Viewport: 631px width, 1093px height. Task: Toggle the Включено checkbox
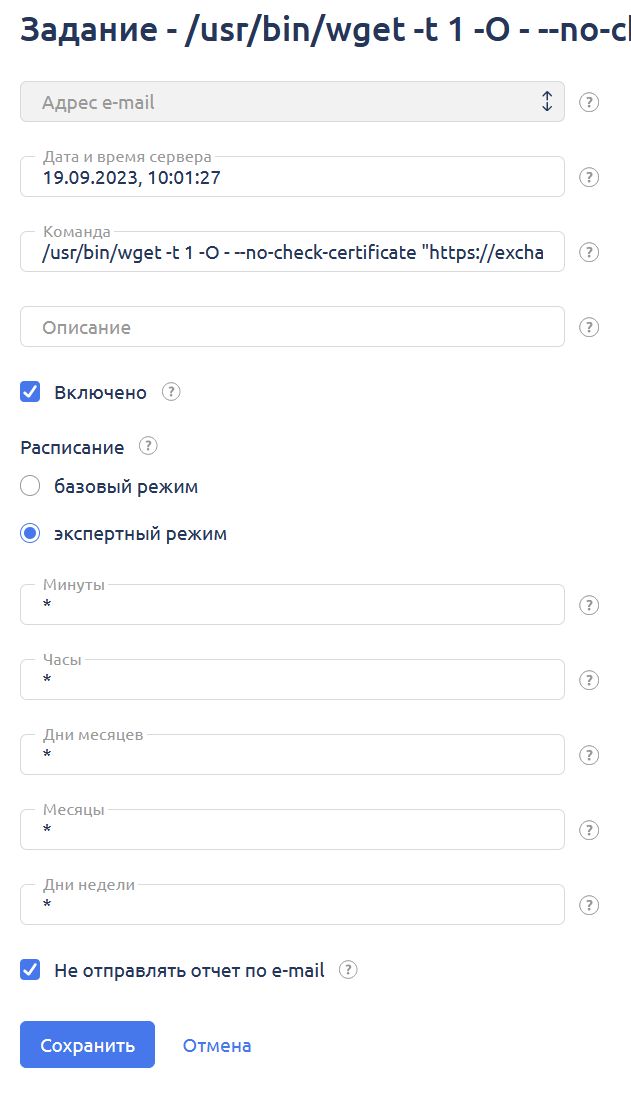tap(31, 392)
